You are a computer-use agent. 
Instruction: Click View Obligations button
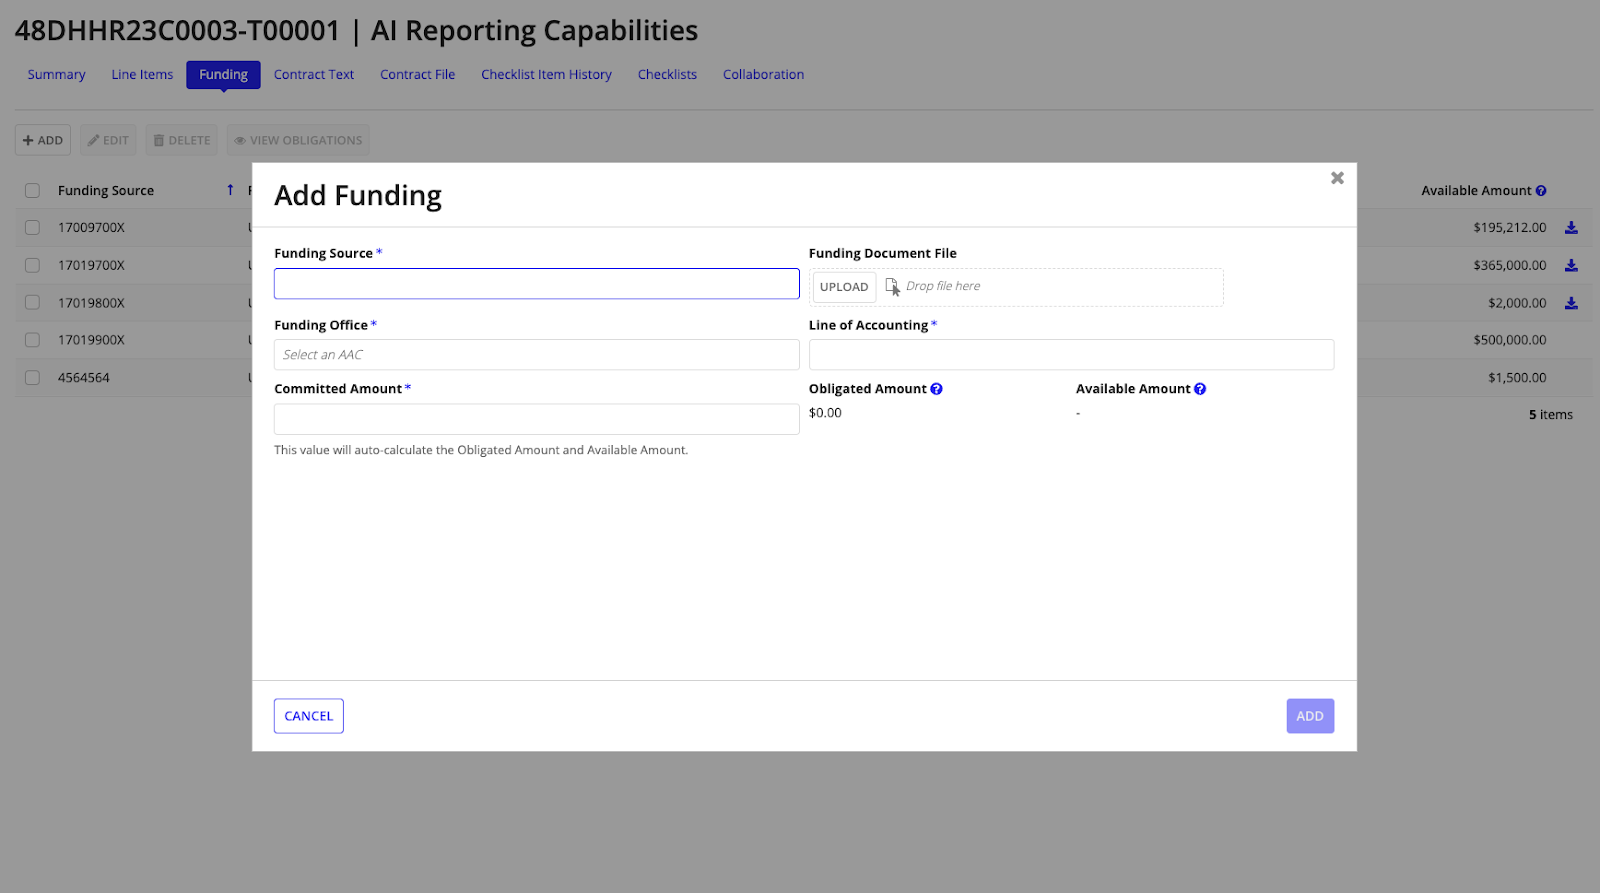tap(298, 140)
